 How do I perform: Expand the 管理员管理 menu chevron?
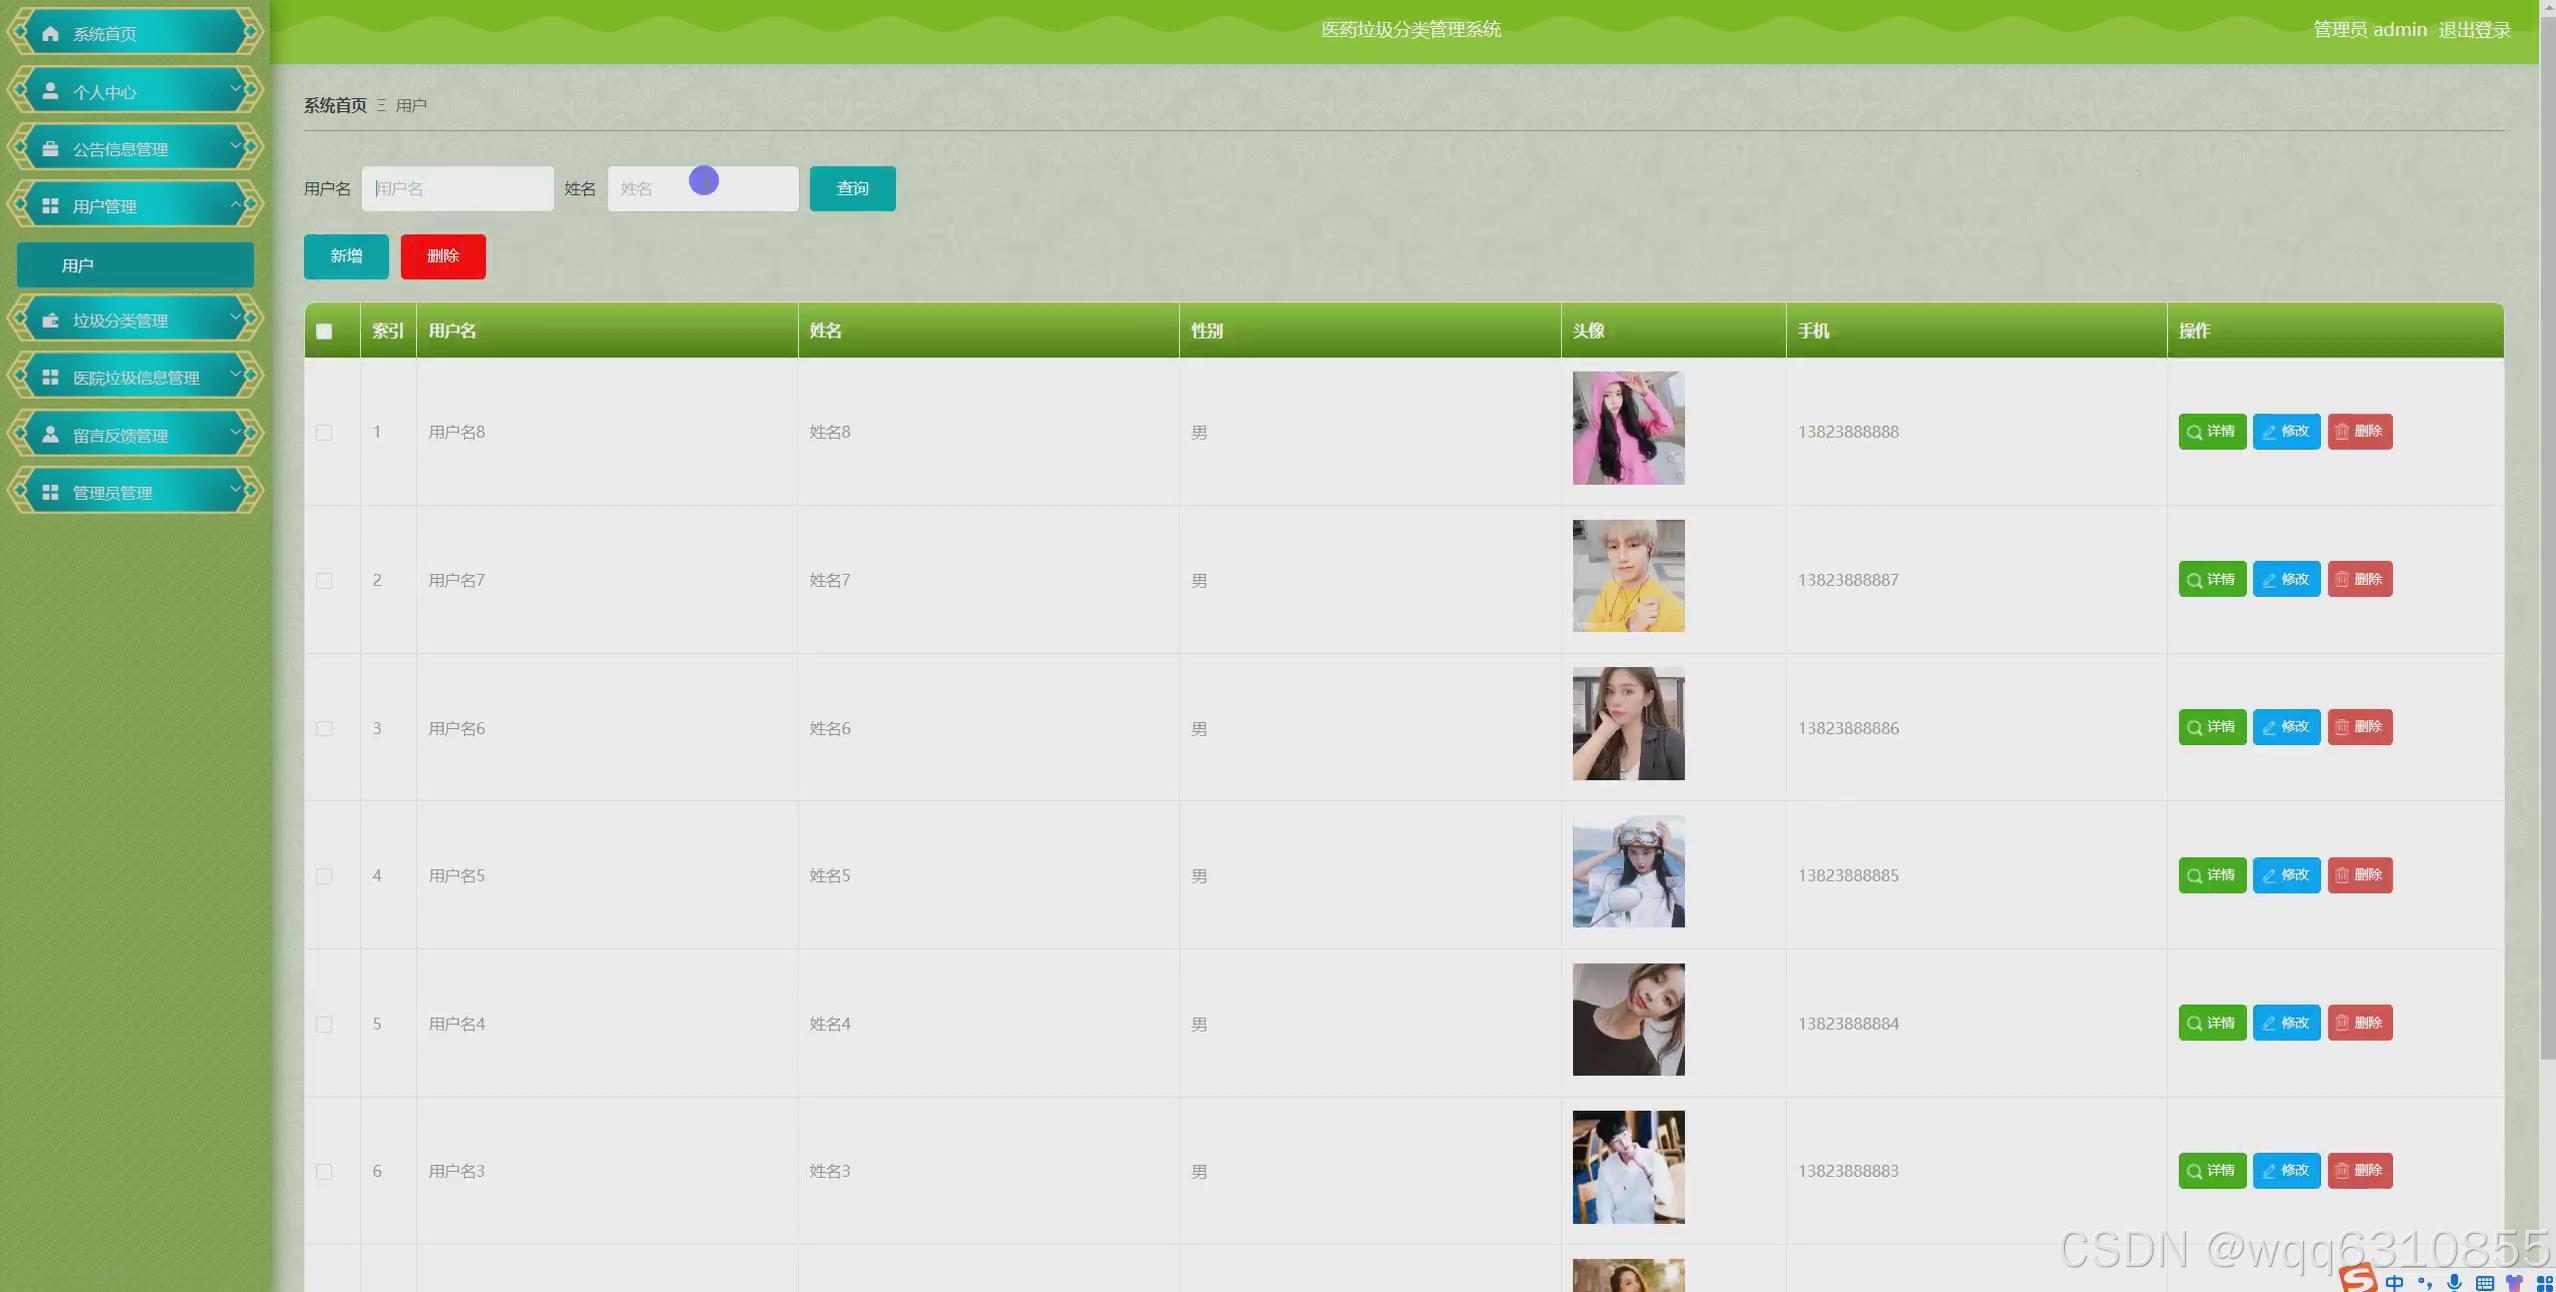point(236,489)
